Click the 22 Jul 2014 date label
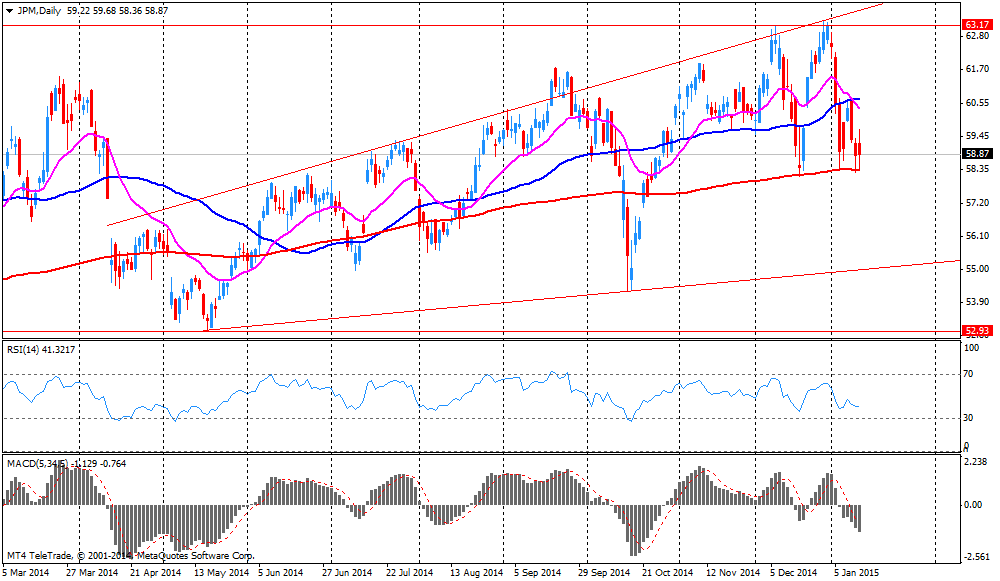1000x581 pixels. click(409, 573)
